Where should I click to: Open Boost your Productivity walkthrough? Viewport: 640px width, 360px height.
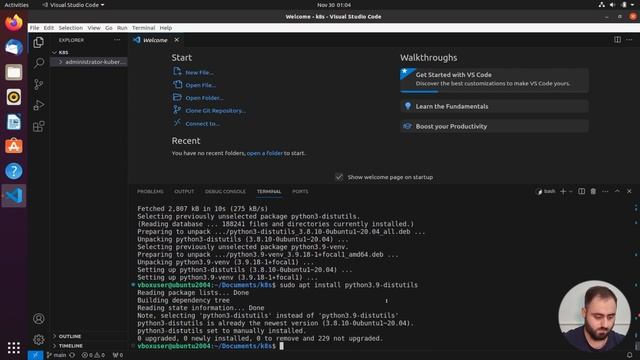pos(494,126)
